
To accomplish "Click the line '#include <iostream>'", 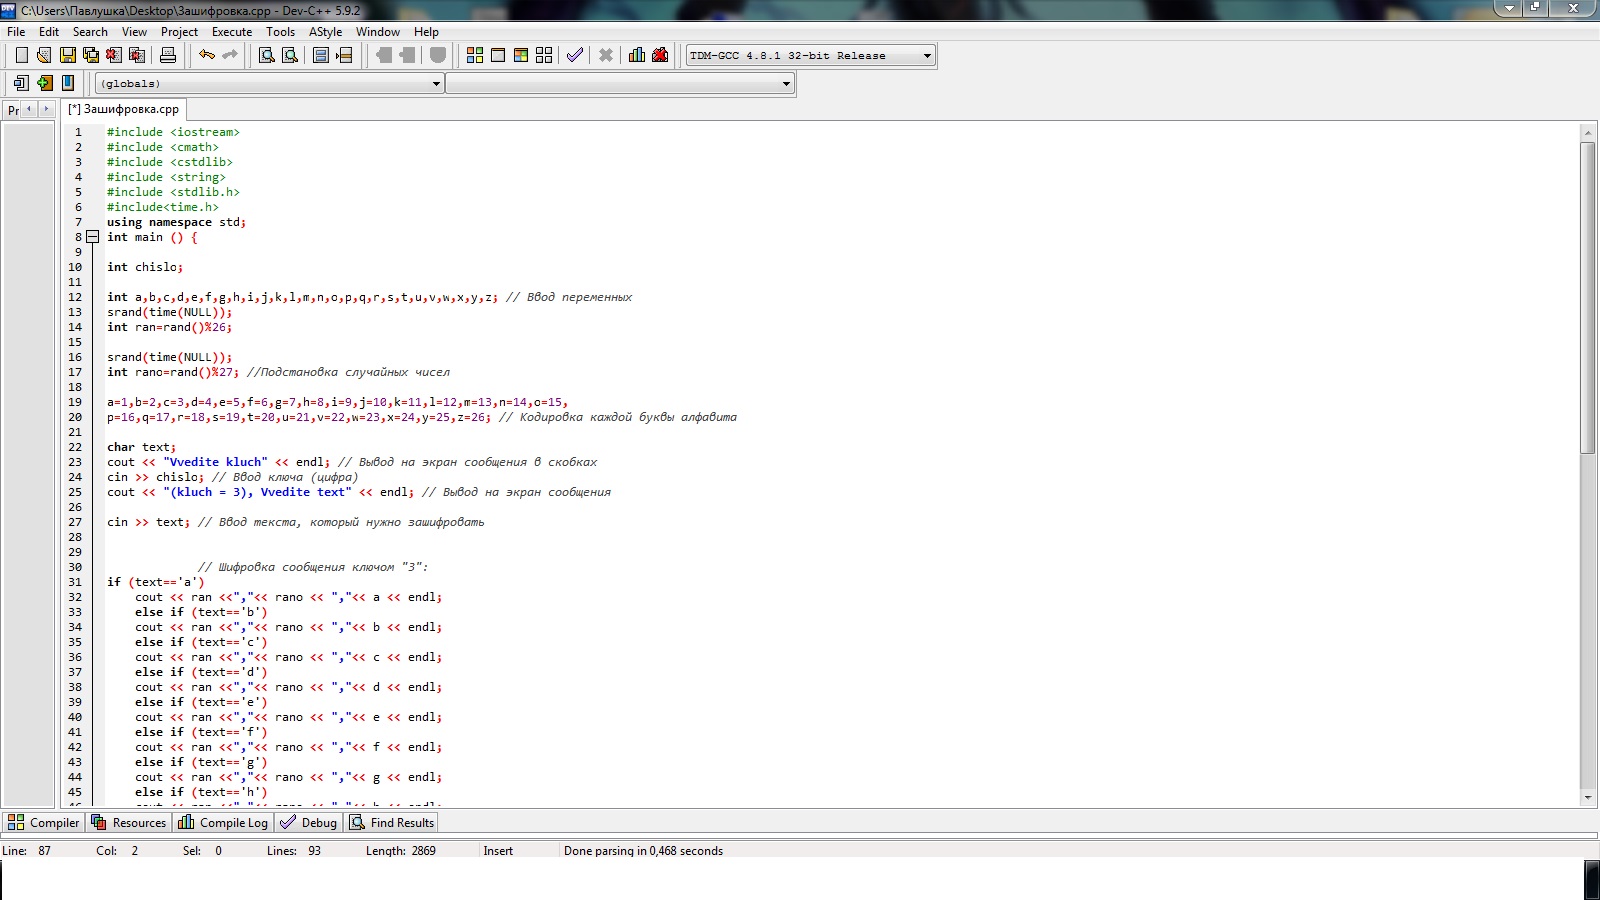I will coord(173,132).
